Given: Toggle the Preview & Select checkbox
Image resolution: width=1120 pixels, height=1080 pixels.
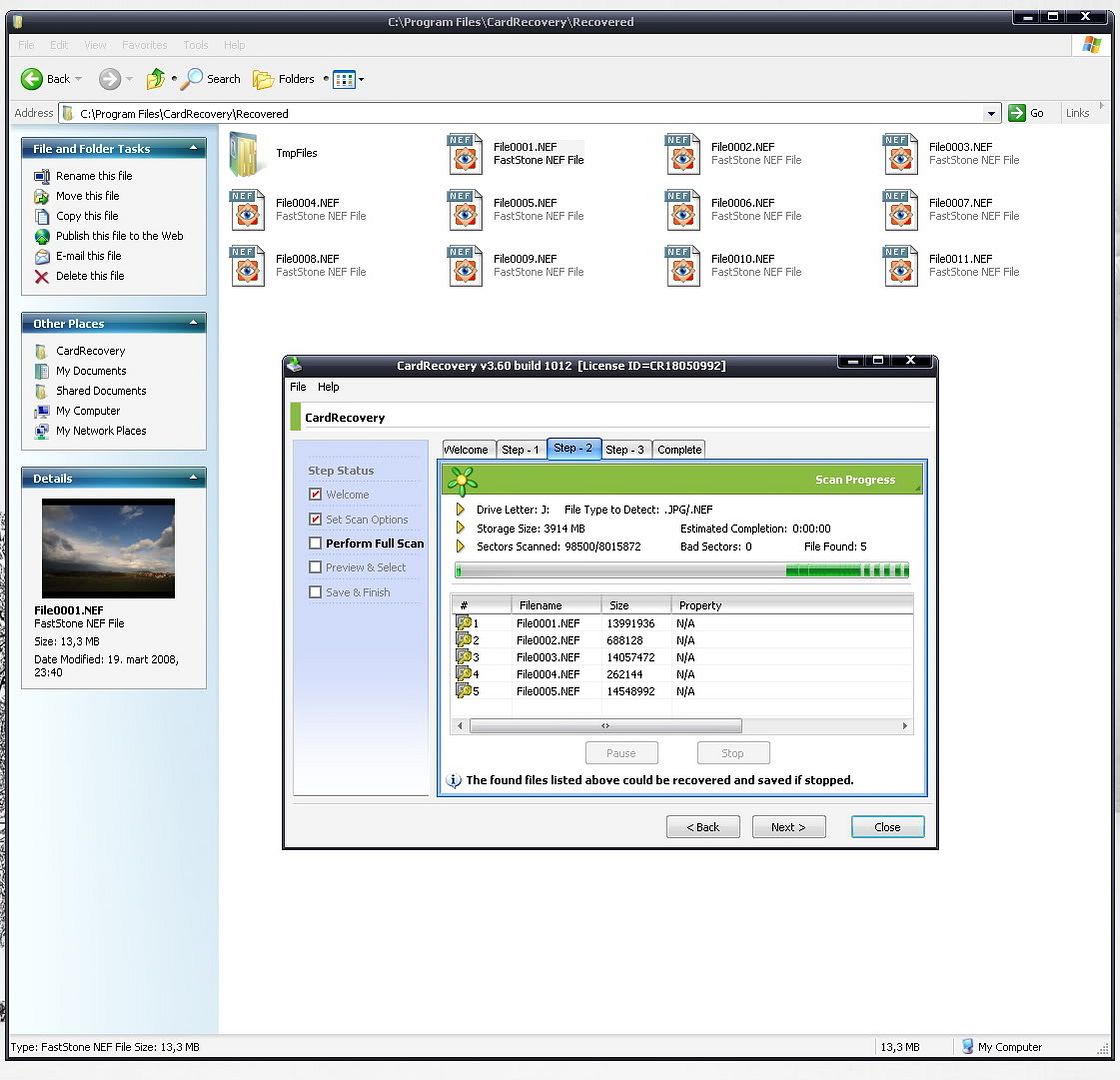Looking at the screenshot, I should [315, 567].
